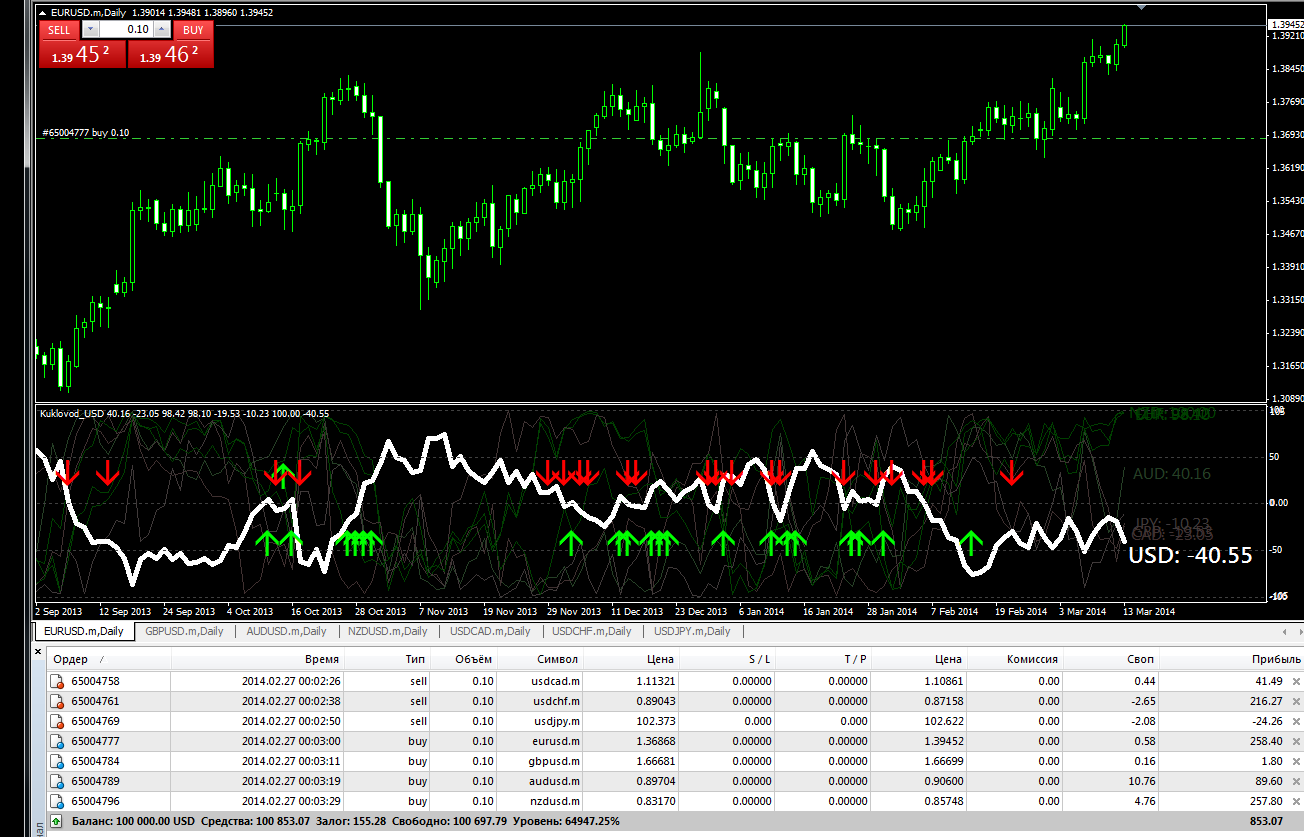
Task: Increase volume with the up arrow
Action: pos(163,30)
